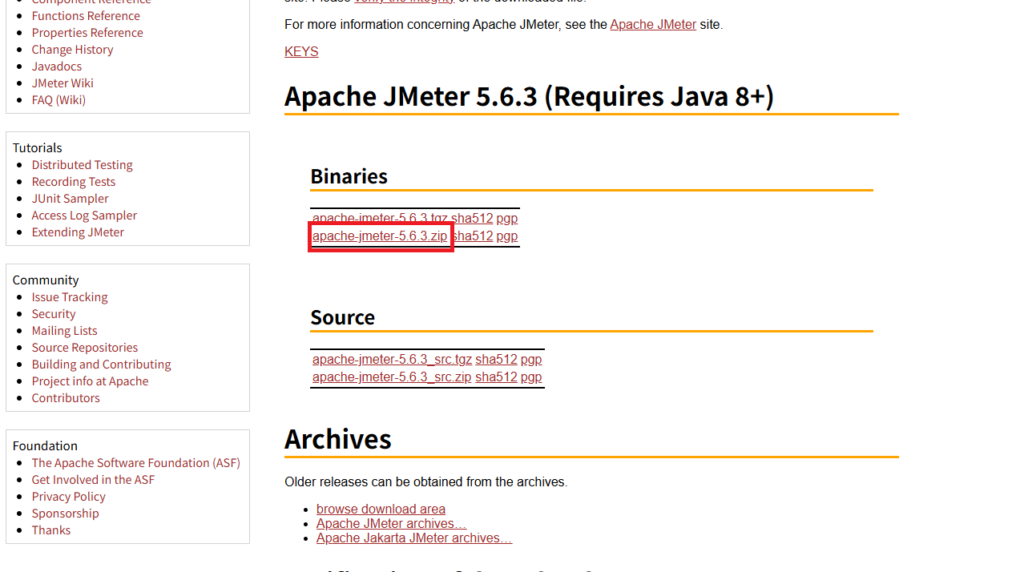The image size is (1024, 572).
Task: Open pgp signature for source tgz
Action: [531, 359]
